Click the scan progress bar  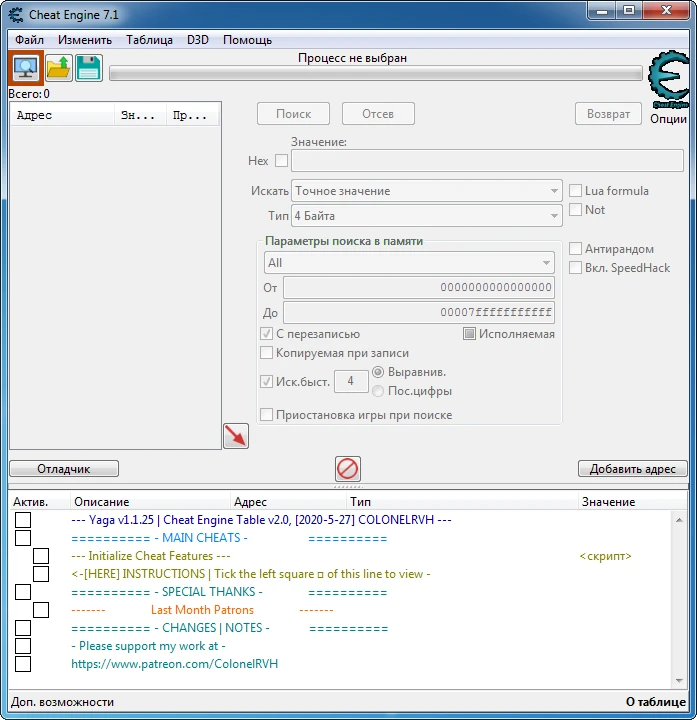(376, 73)
